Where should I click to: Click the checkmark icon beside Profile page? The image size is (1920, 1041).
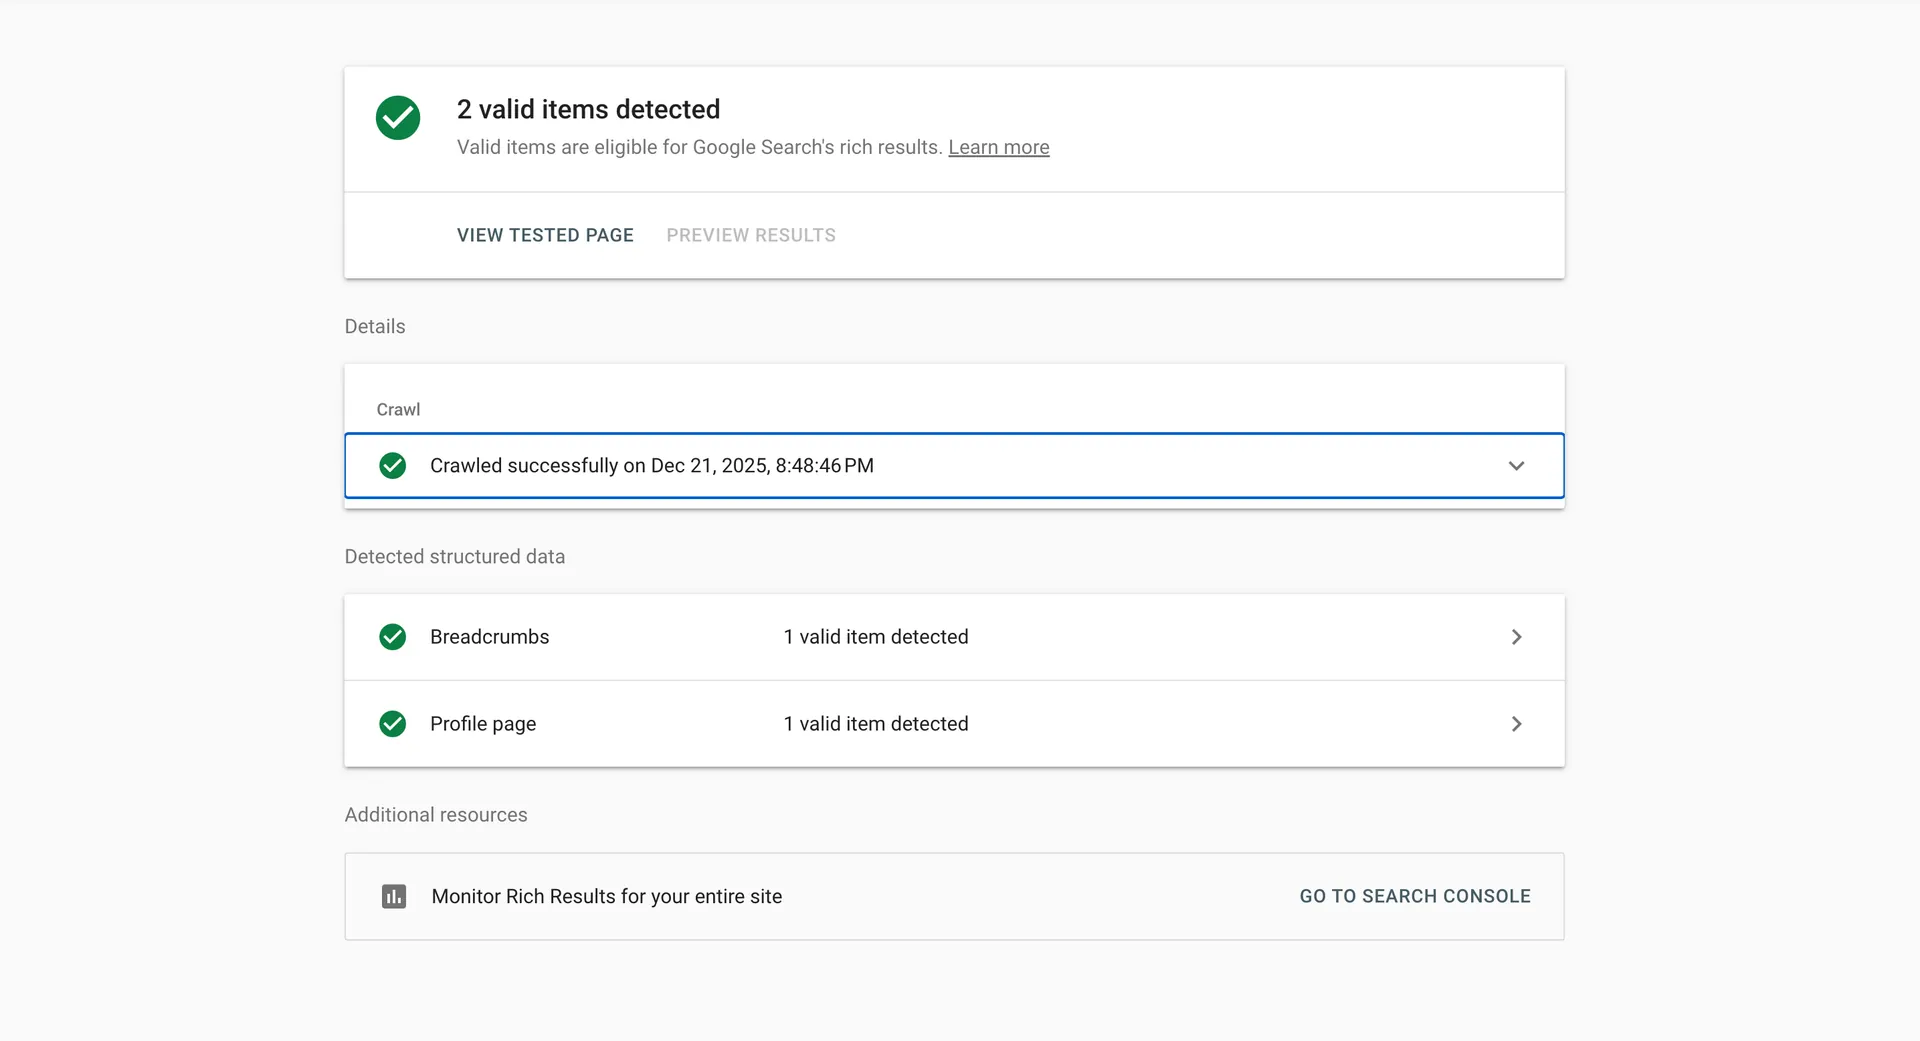click(x=392, y=724)
